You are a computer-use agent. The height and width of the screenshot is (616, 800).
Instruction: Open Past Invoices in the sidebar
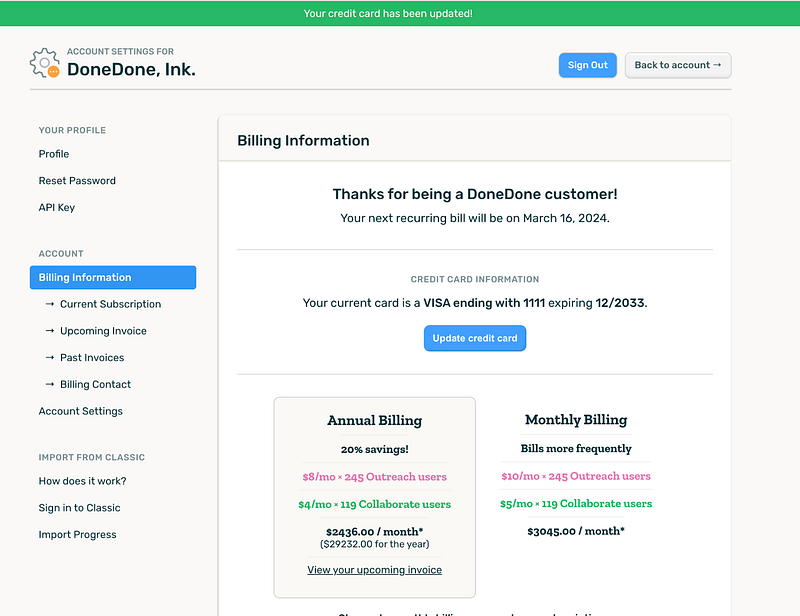coord(92,358)
